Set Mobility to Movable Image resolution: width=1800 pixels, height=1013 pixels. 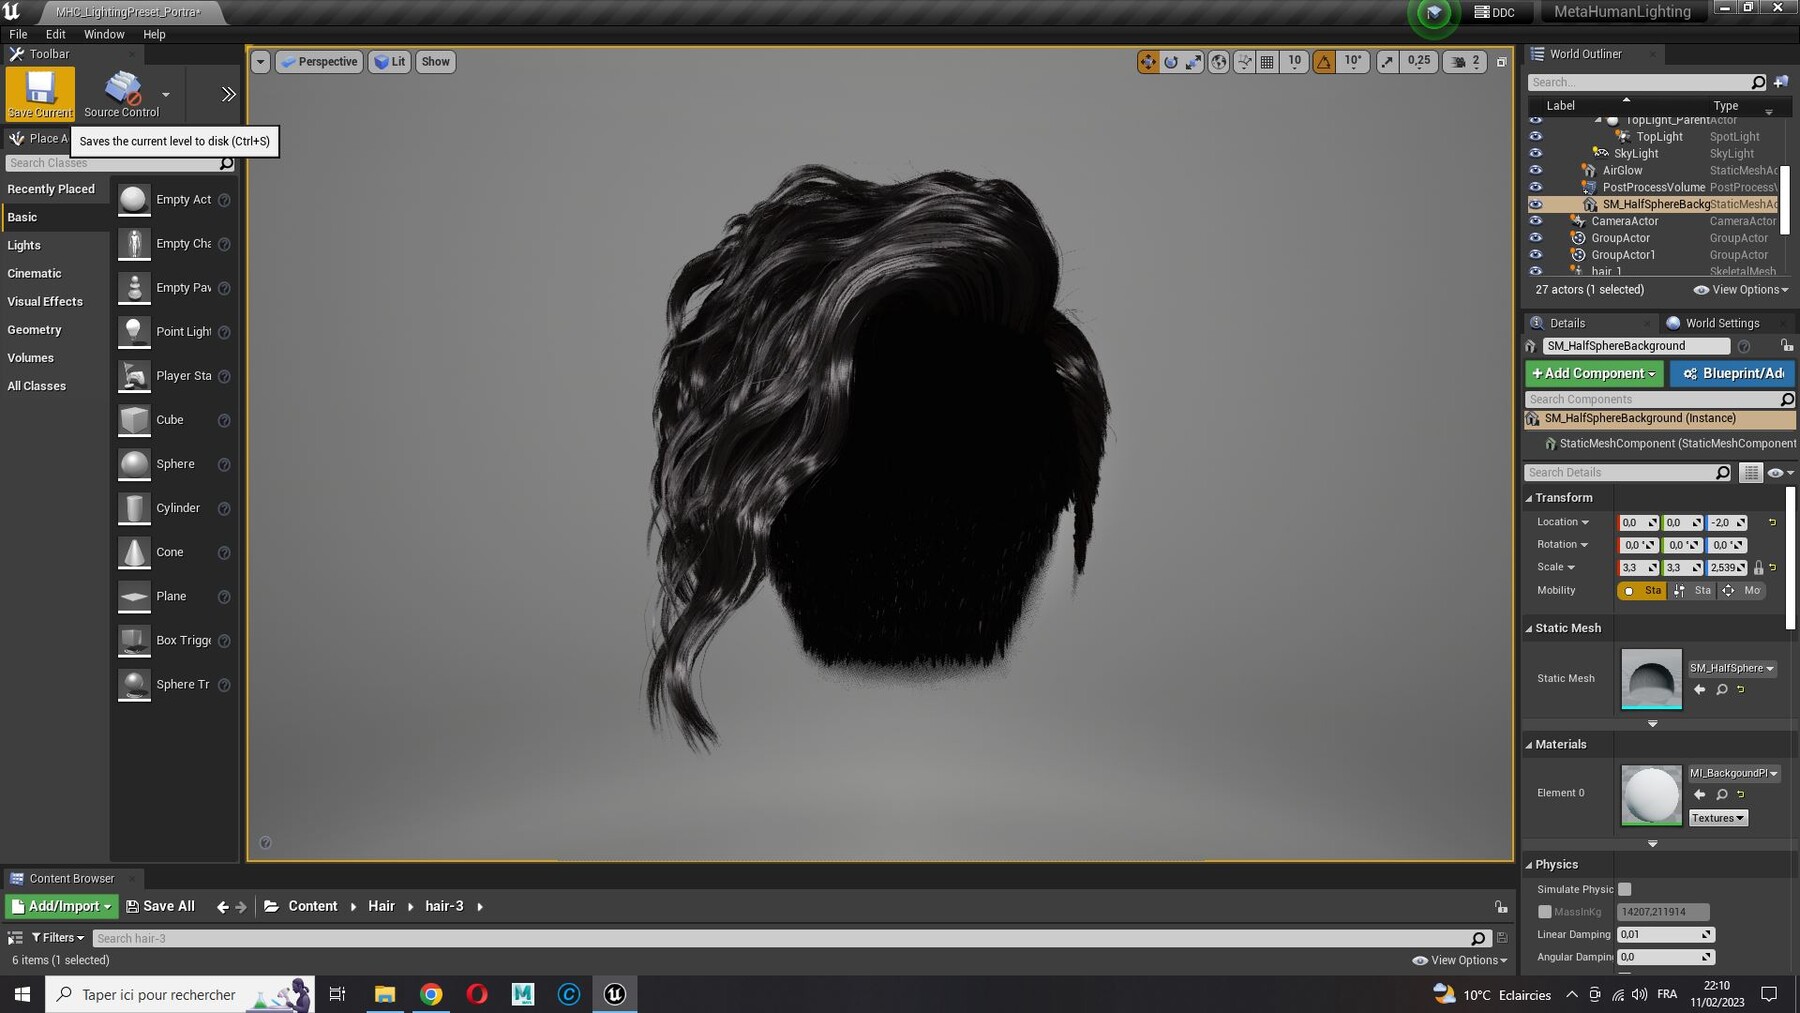click(x=1741, y=591)
